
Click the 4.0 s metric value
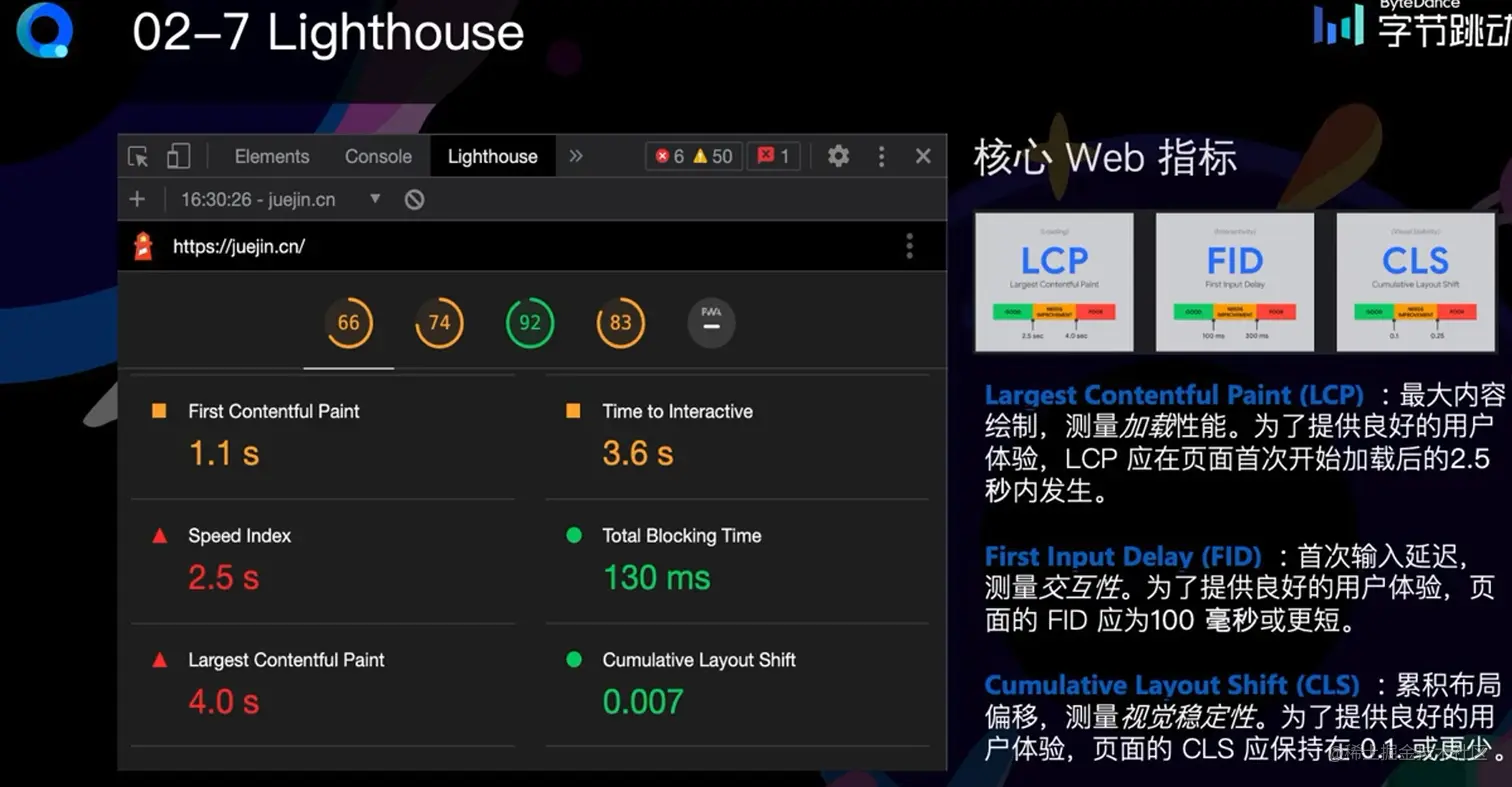pyautogui.click(x=224, y=702)
